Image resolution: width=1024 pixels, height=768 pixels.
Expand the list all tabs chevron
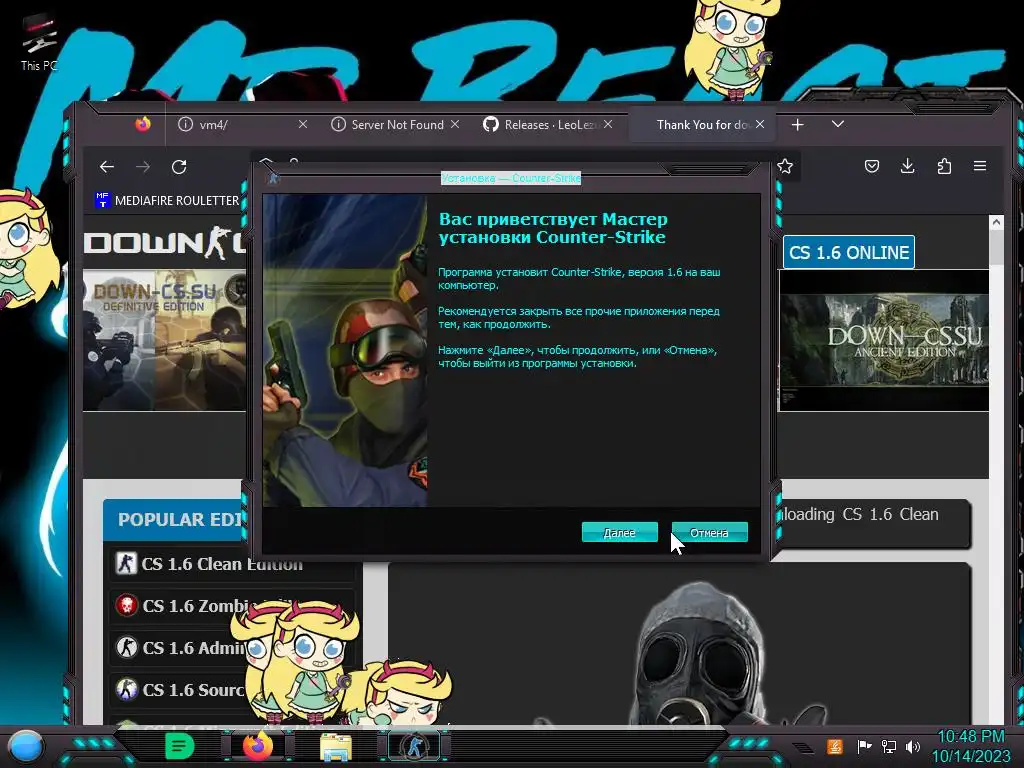[x=838, y=124]
